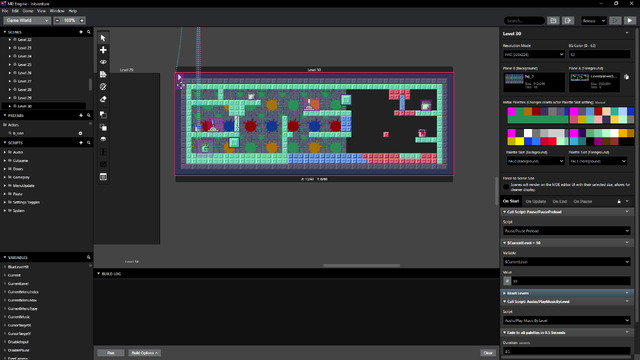
Task: Search variables with the magnifier icon
Action: coord(89,258)
